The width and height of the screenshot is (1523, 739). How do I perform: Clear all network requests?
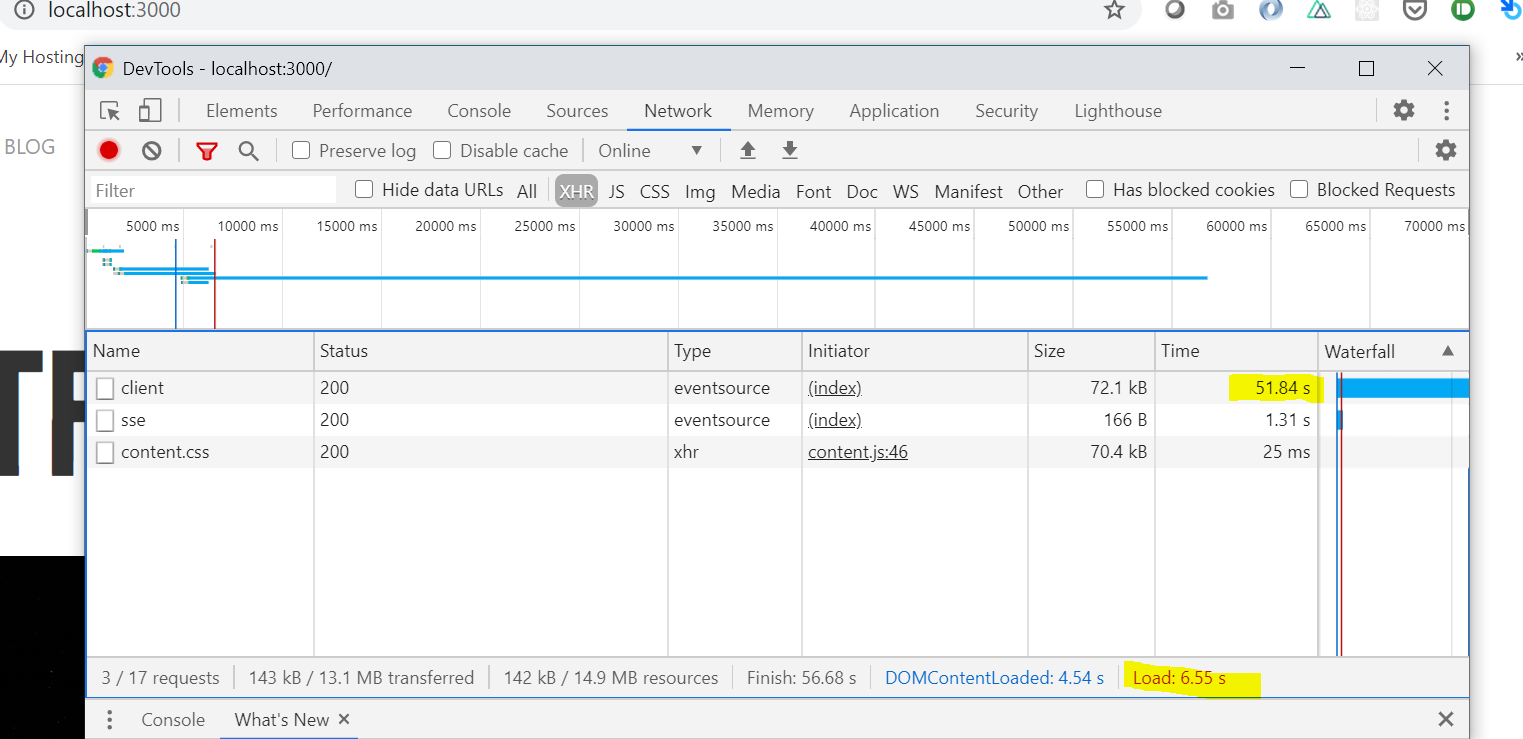point(151,150)
